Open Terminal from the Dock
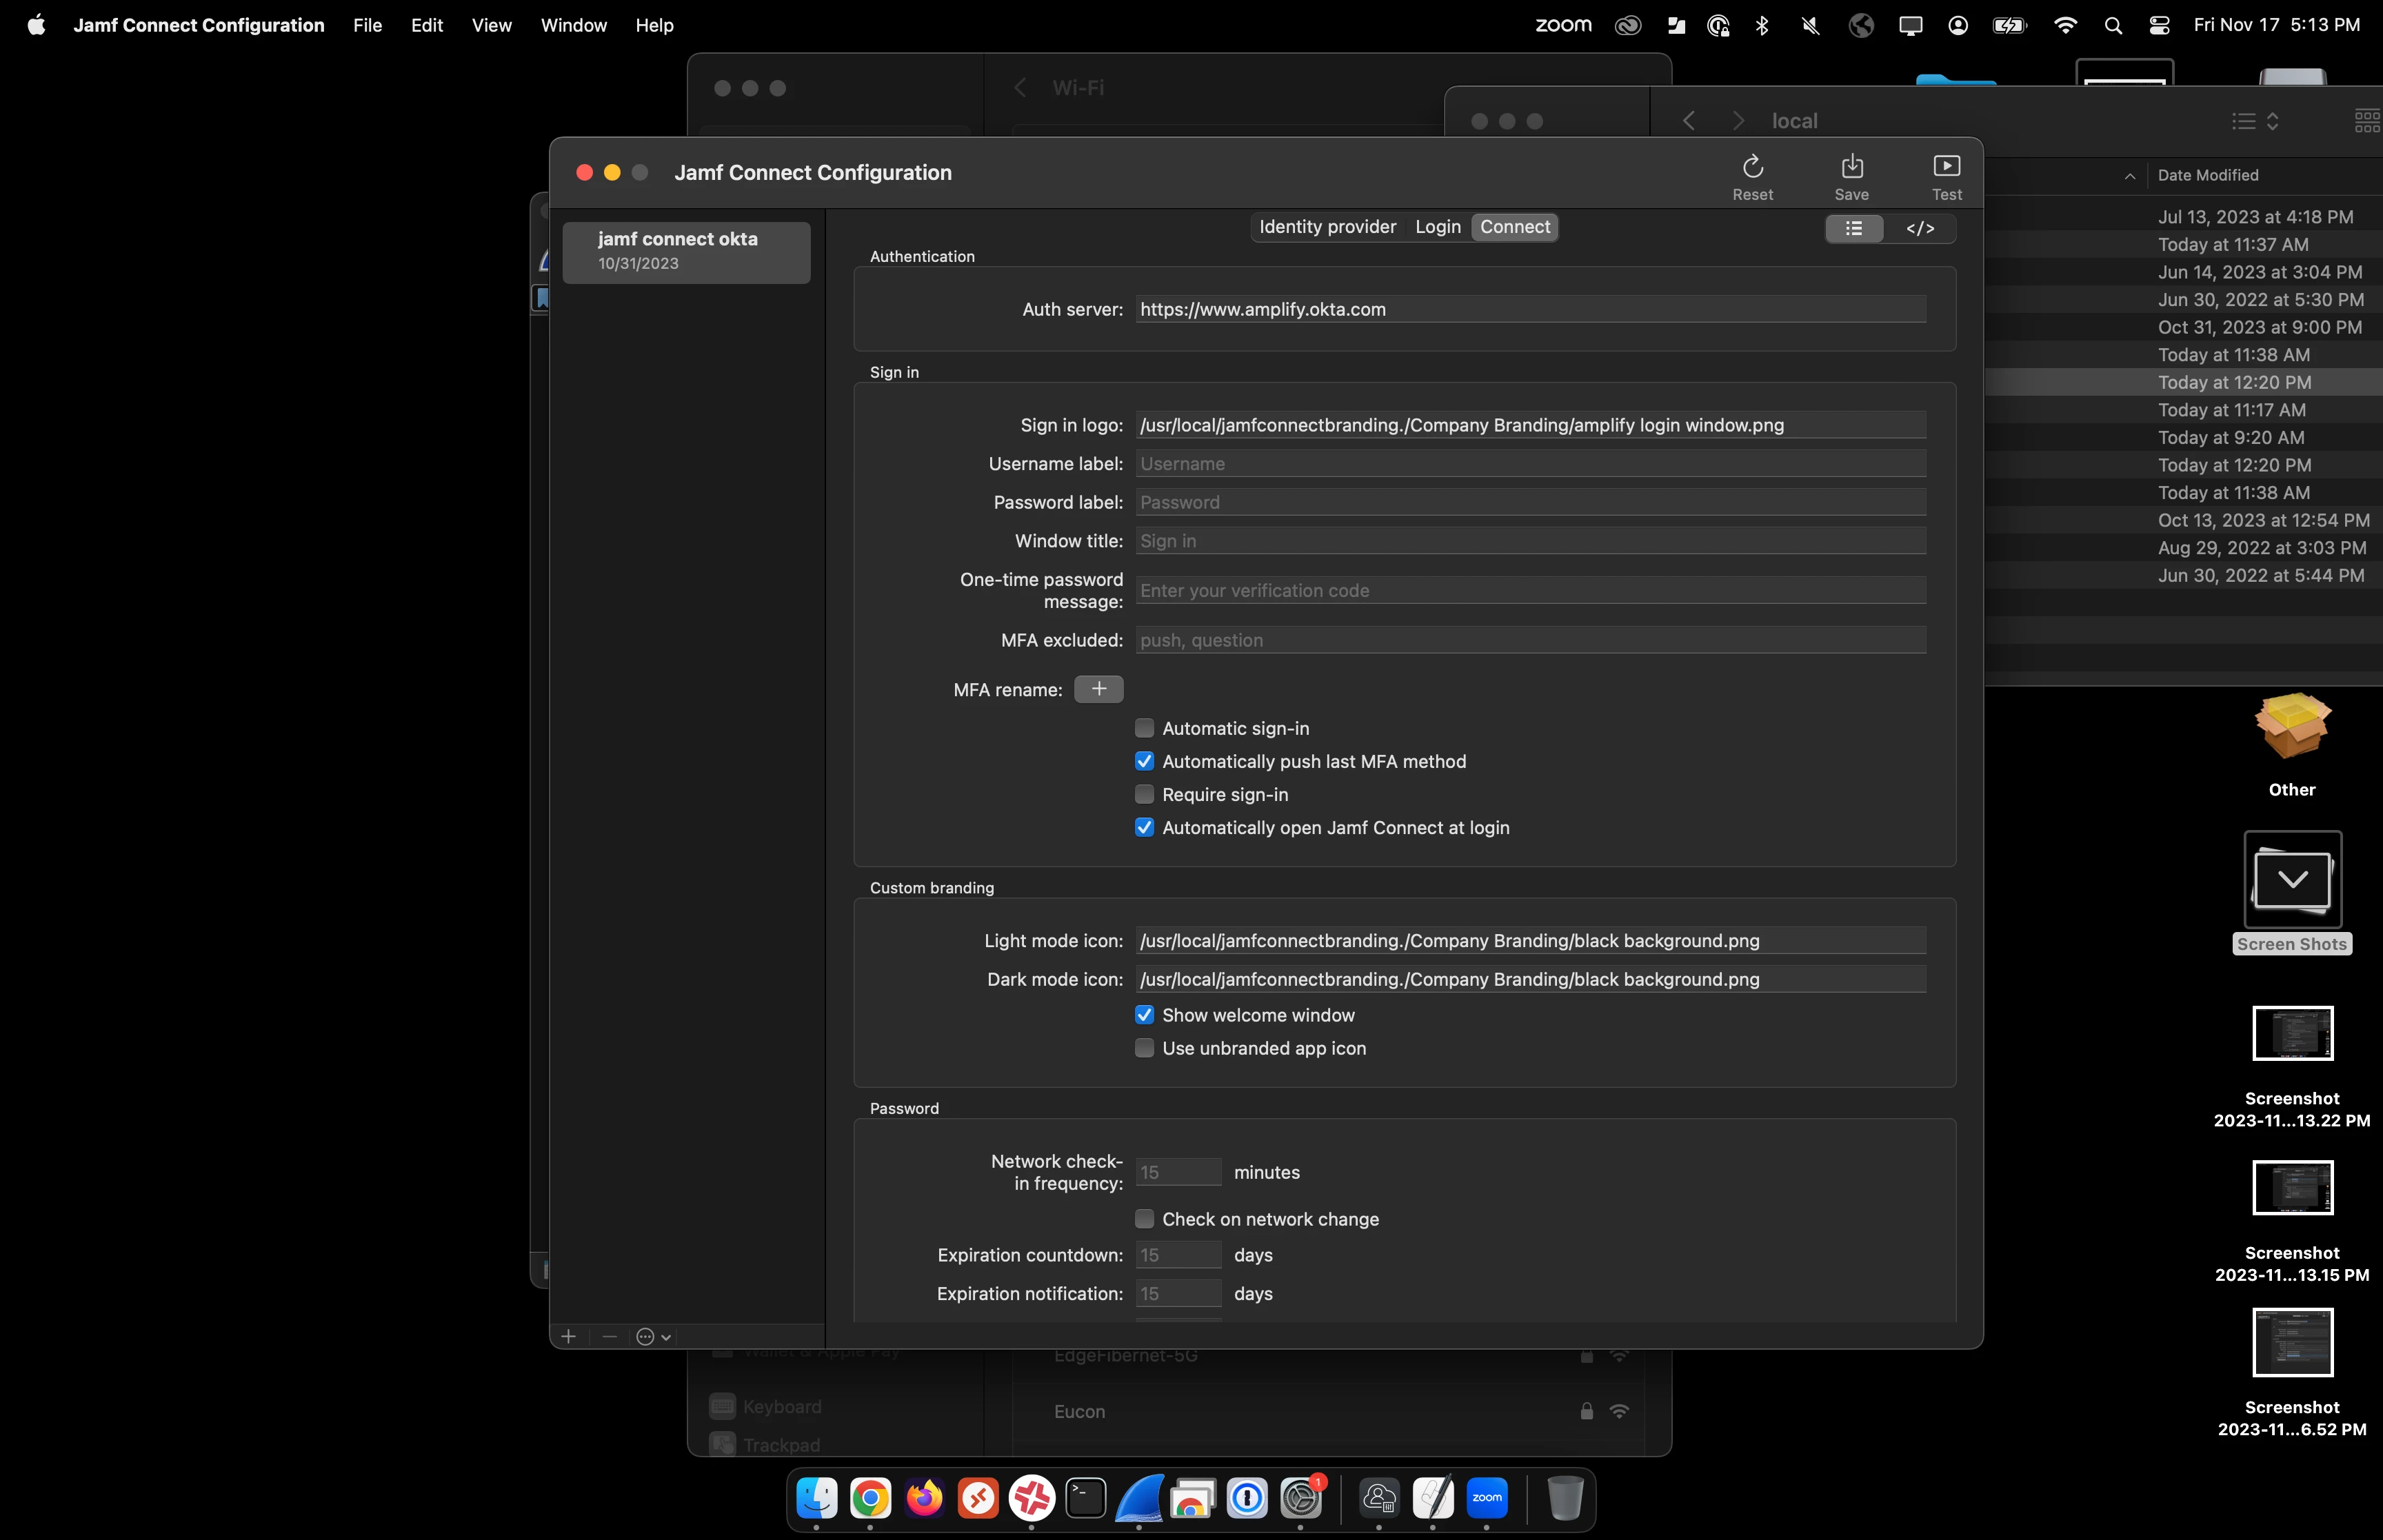 [x=1085, y=1498]
